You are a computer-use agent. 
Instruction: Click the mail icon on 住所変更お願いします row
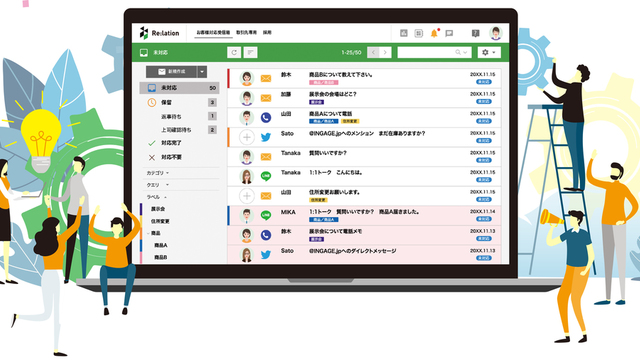click(x=266, y=196)
